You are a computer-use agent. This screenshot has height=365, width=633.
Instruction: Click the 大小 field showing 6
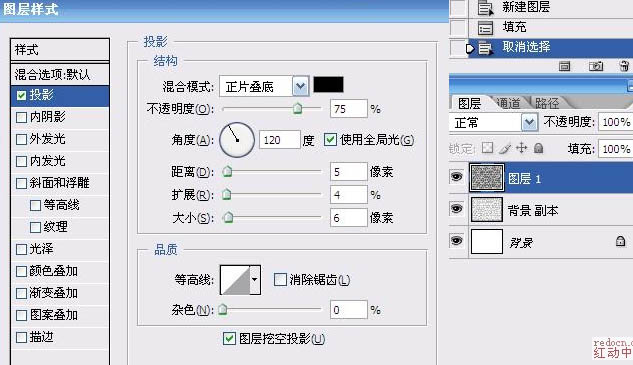tap(349, 218)
